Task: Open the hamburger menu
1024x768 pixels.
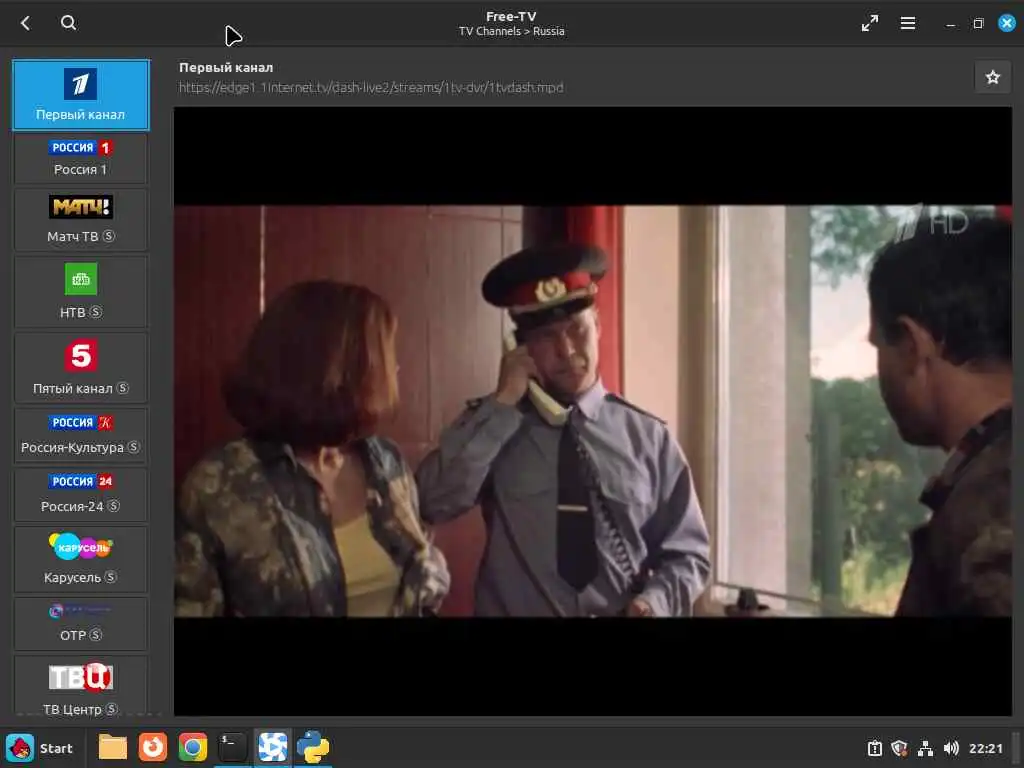Action: pos(907,24)
